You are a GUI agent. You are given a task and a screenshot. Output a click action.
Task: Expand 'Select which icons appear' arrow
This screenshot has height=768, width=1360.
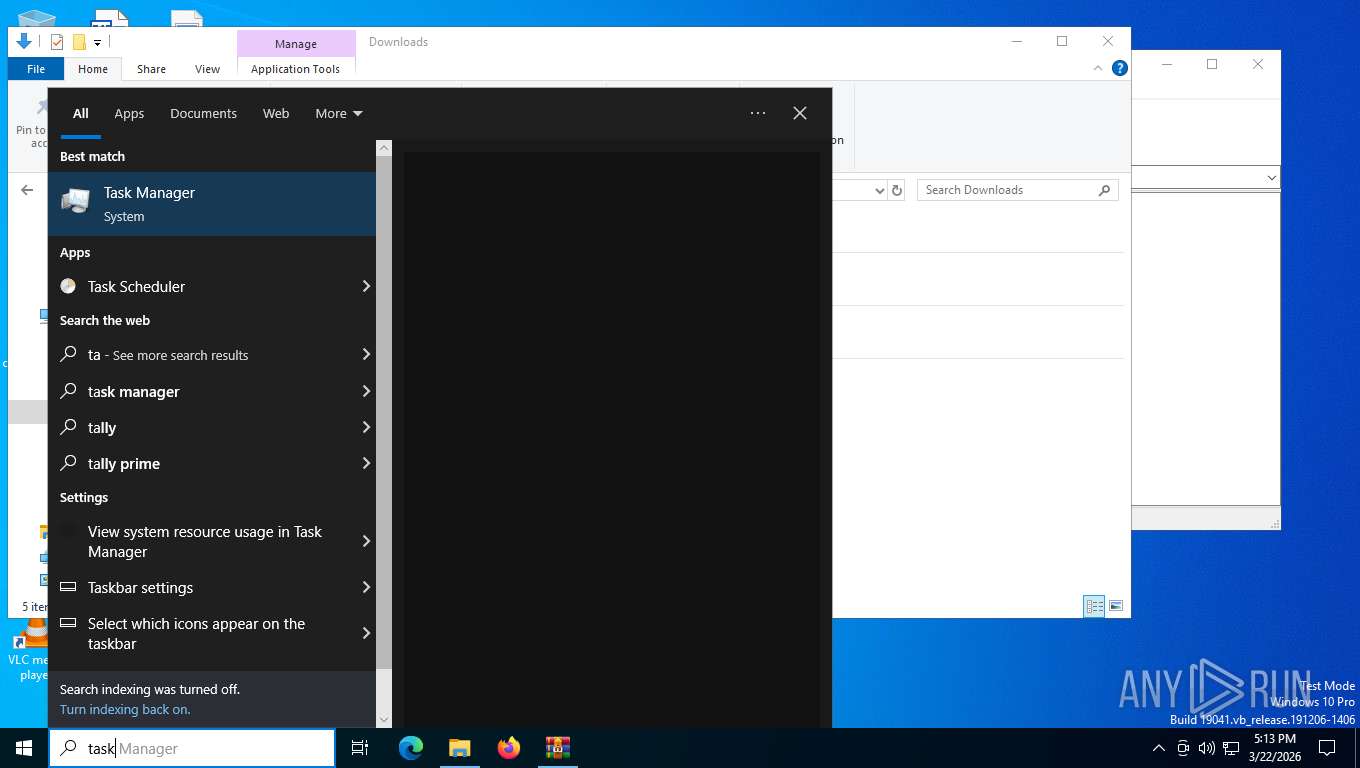tap(366, 633)
